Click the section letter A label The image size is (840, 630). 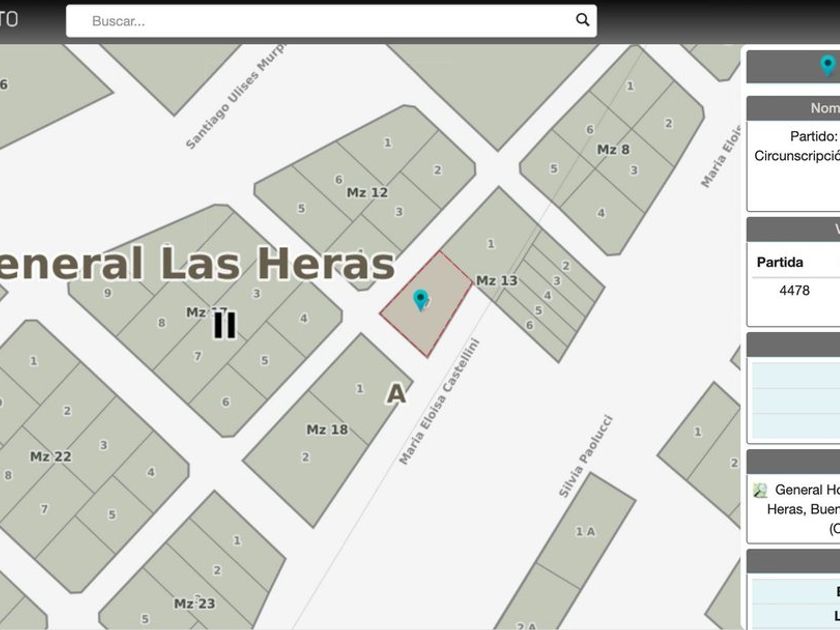coord(396,394)
